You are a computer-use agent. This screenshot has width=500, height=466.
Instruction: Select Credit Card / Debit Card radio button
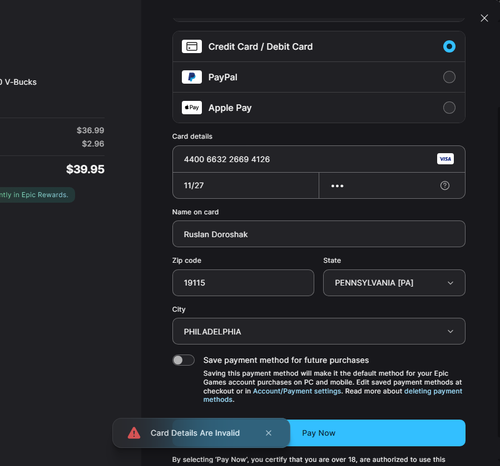click(x=449, y=46)
